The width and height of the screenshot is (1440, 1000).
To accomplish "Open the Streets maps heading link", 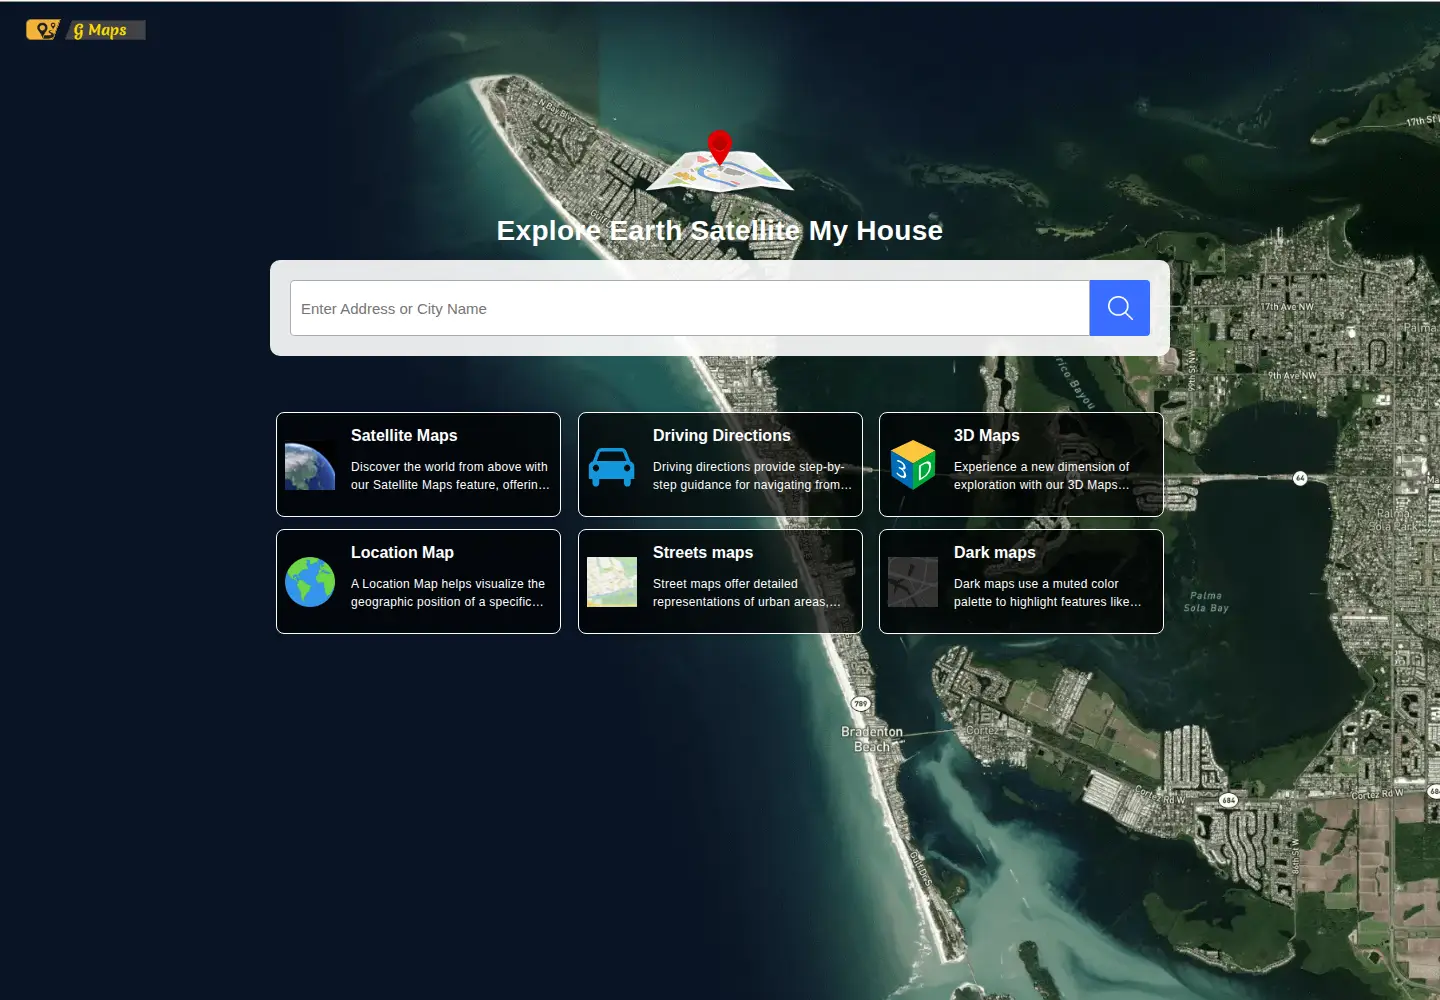I will 703,552.
